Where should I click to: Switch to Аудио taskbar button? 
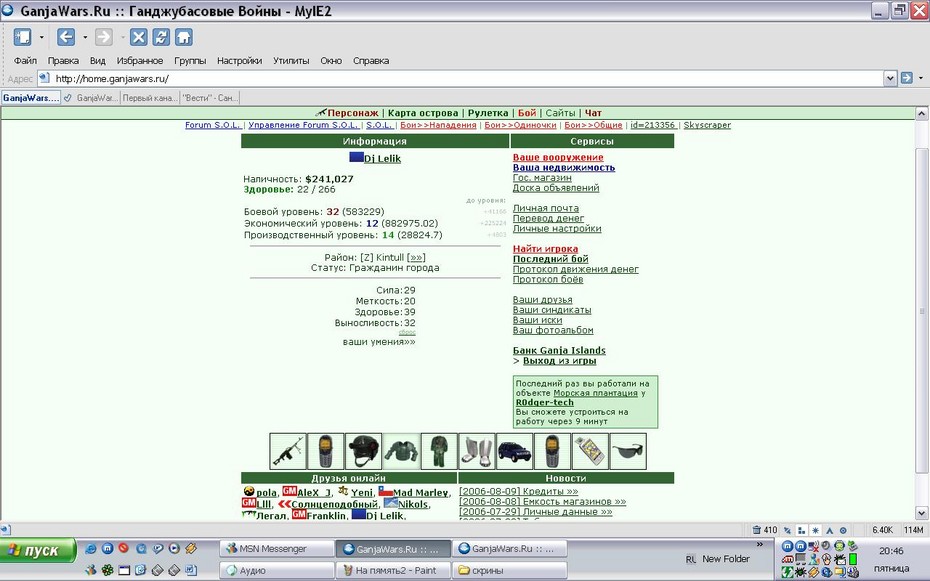tap(276, 570)
